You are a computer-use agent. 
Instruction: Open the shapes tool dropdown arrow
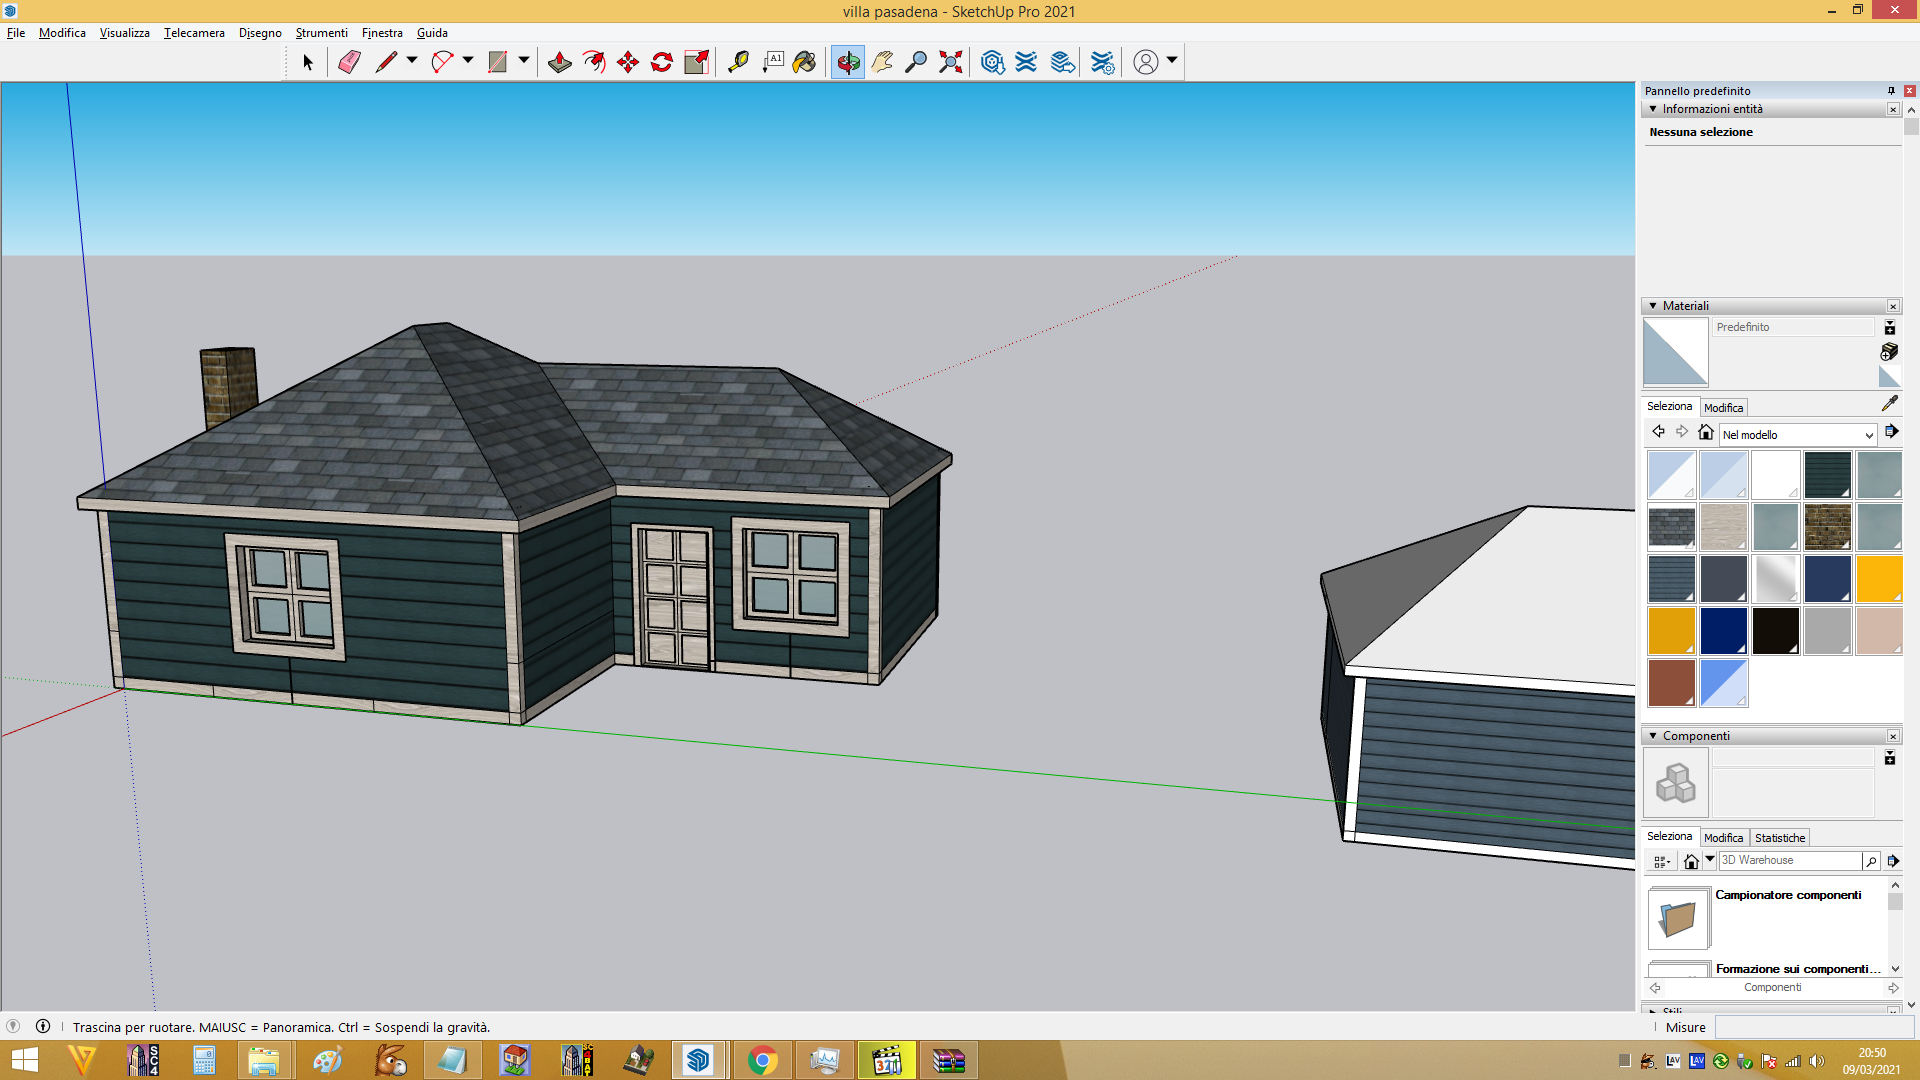[523, 61]
